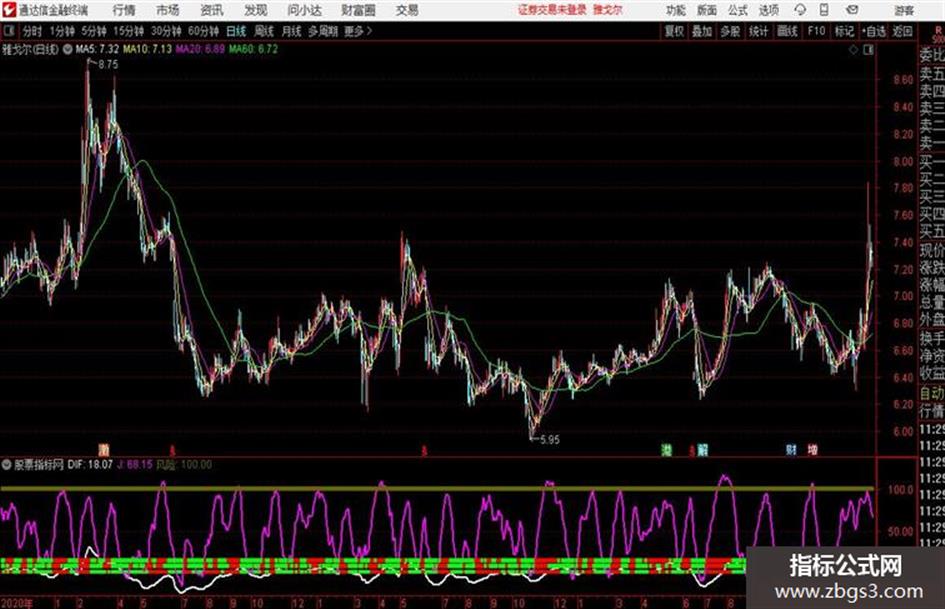Viewport: 945px width, 609px height.
Task: Click the MA10: 7.13 label
Action: [x=147, y=49]
